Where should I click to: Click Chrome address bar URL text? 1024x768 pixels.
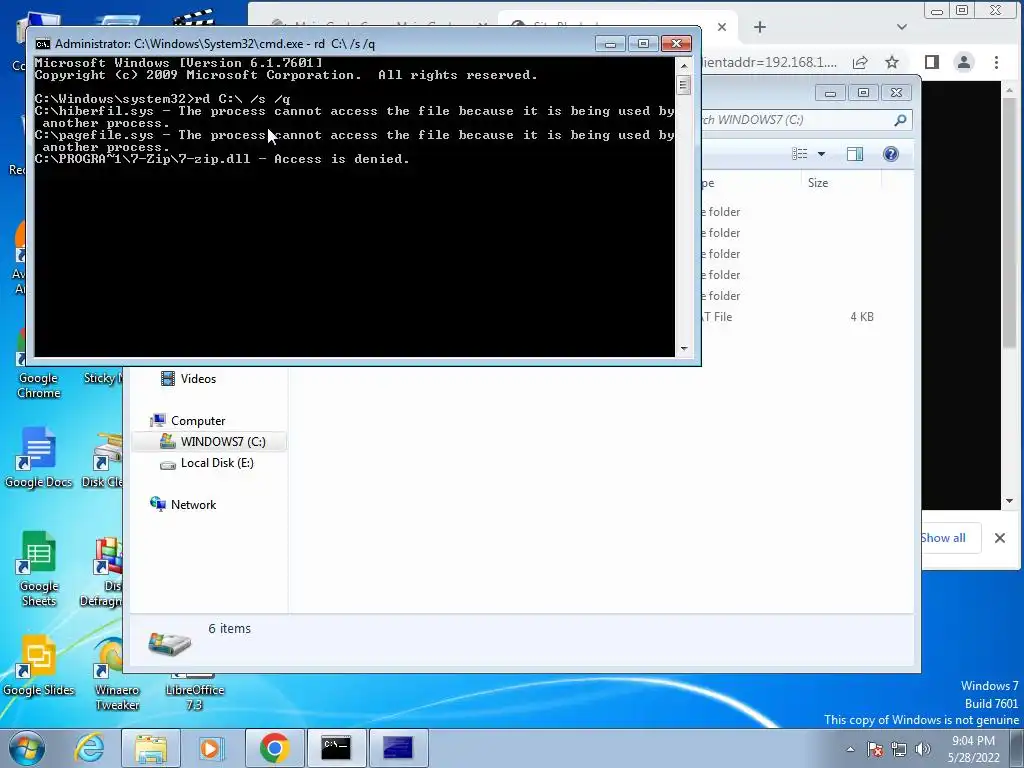(769, 62)
